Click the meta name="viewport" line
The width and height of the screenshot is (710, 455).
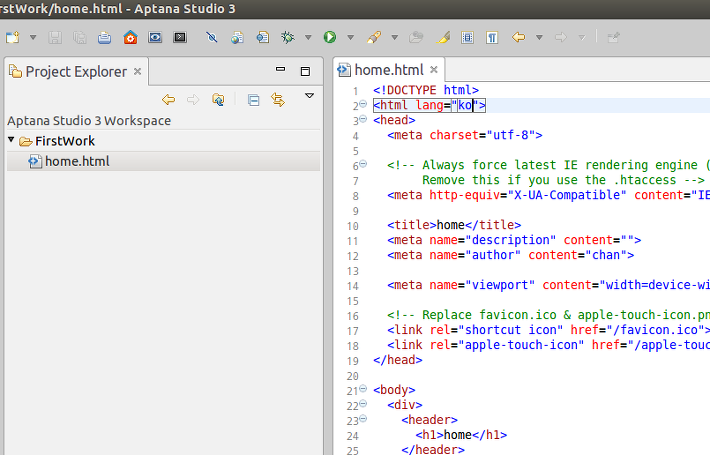tap(548, 285)
